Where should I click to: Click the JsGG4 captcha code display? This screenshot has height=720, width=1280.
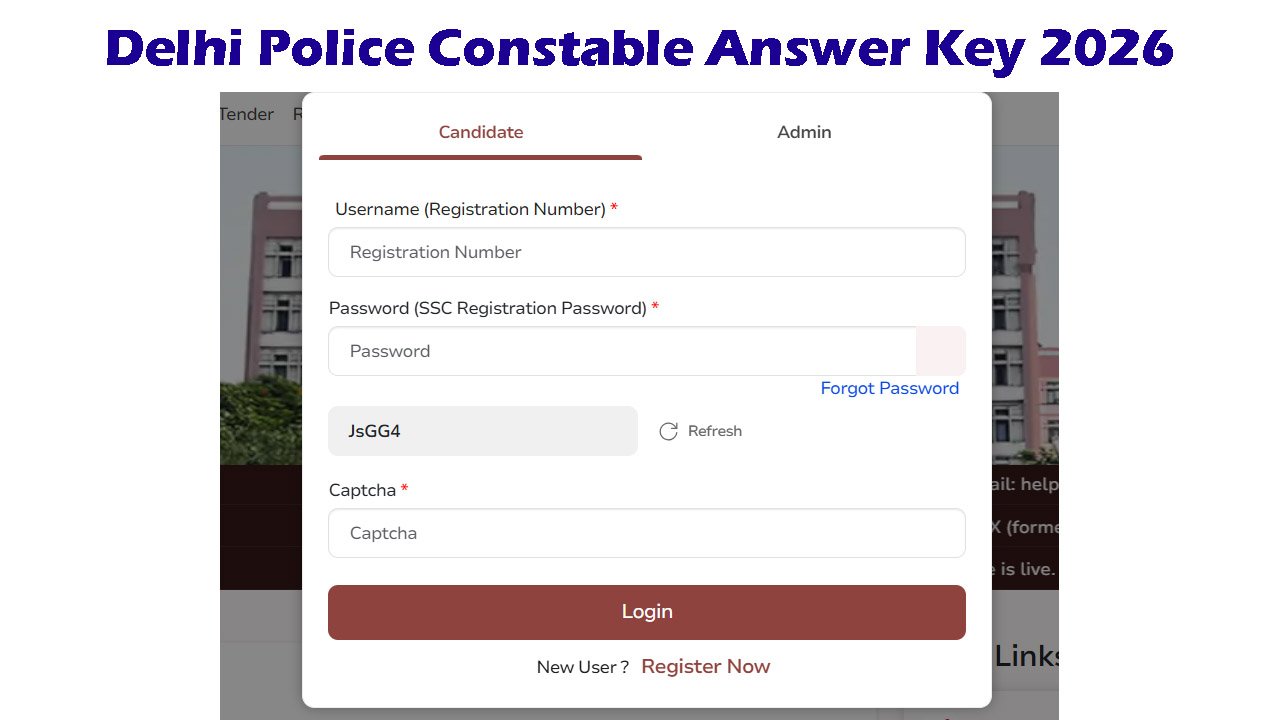[x=483, y=431]
